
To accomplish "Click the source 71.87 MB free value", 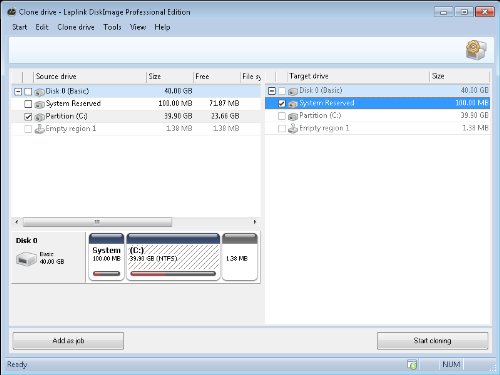I will (x=224, y=104).
